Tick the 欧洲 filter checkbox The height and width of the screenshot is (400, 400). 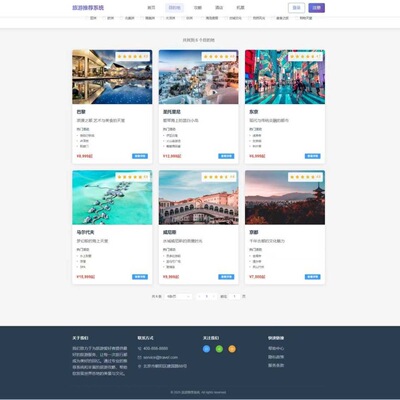pyautogui.click(x=104, y=18)
